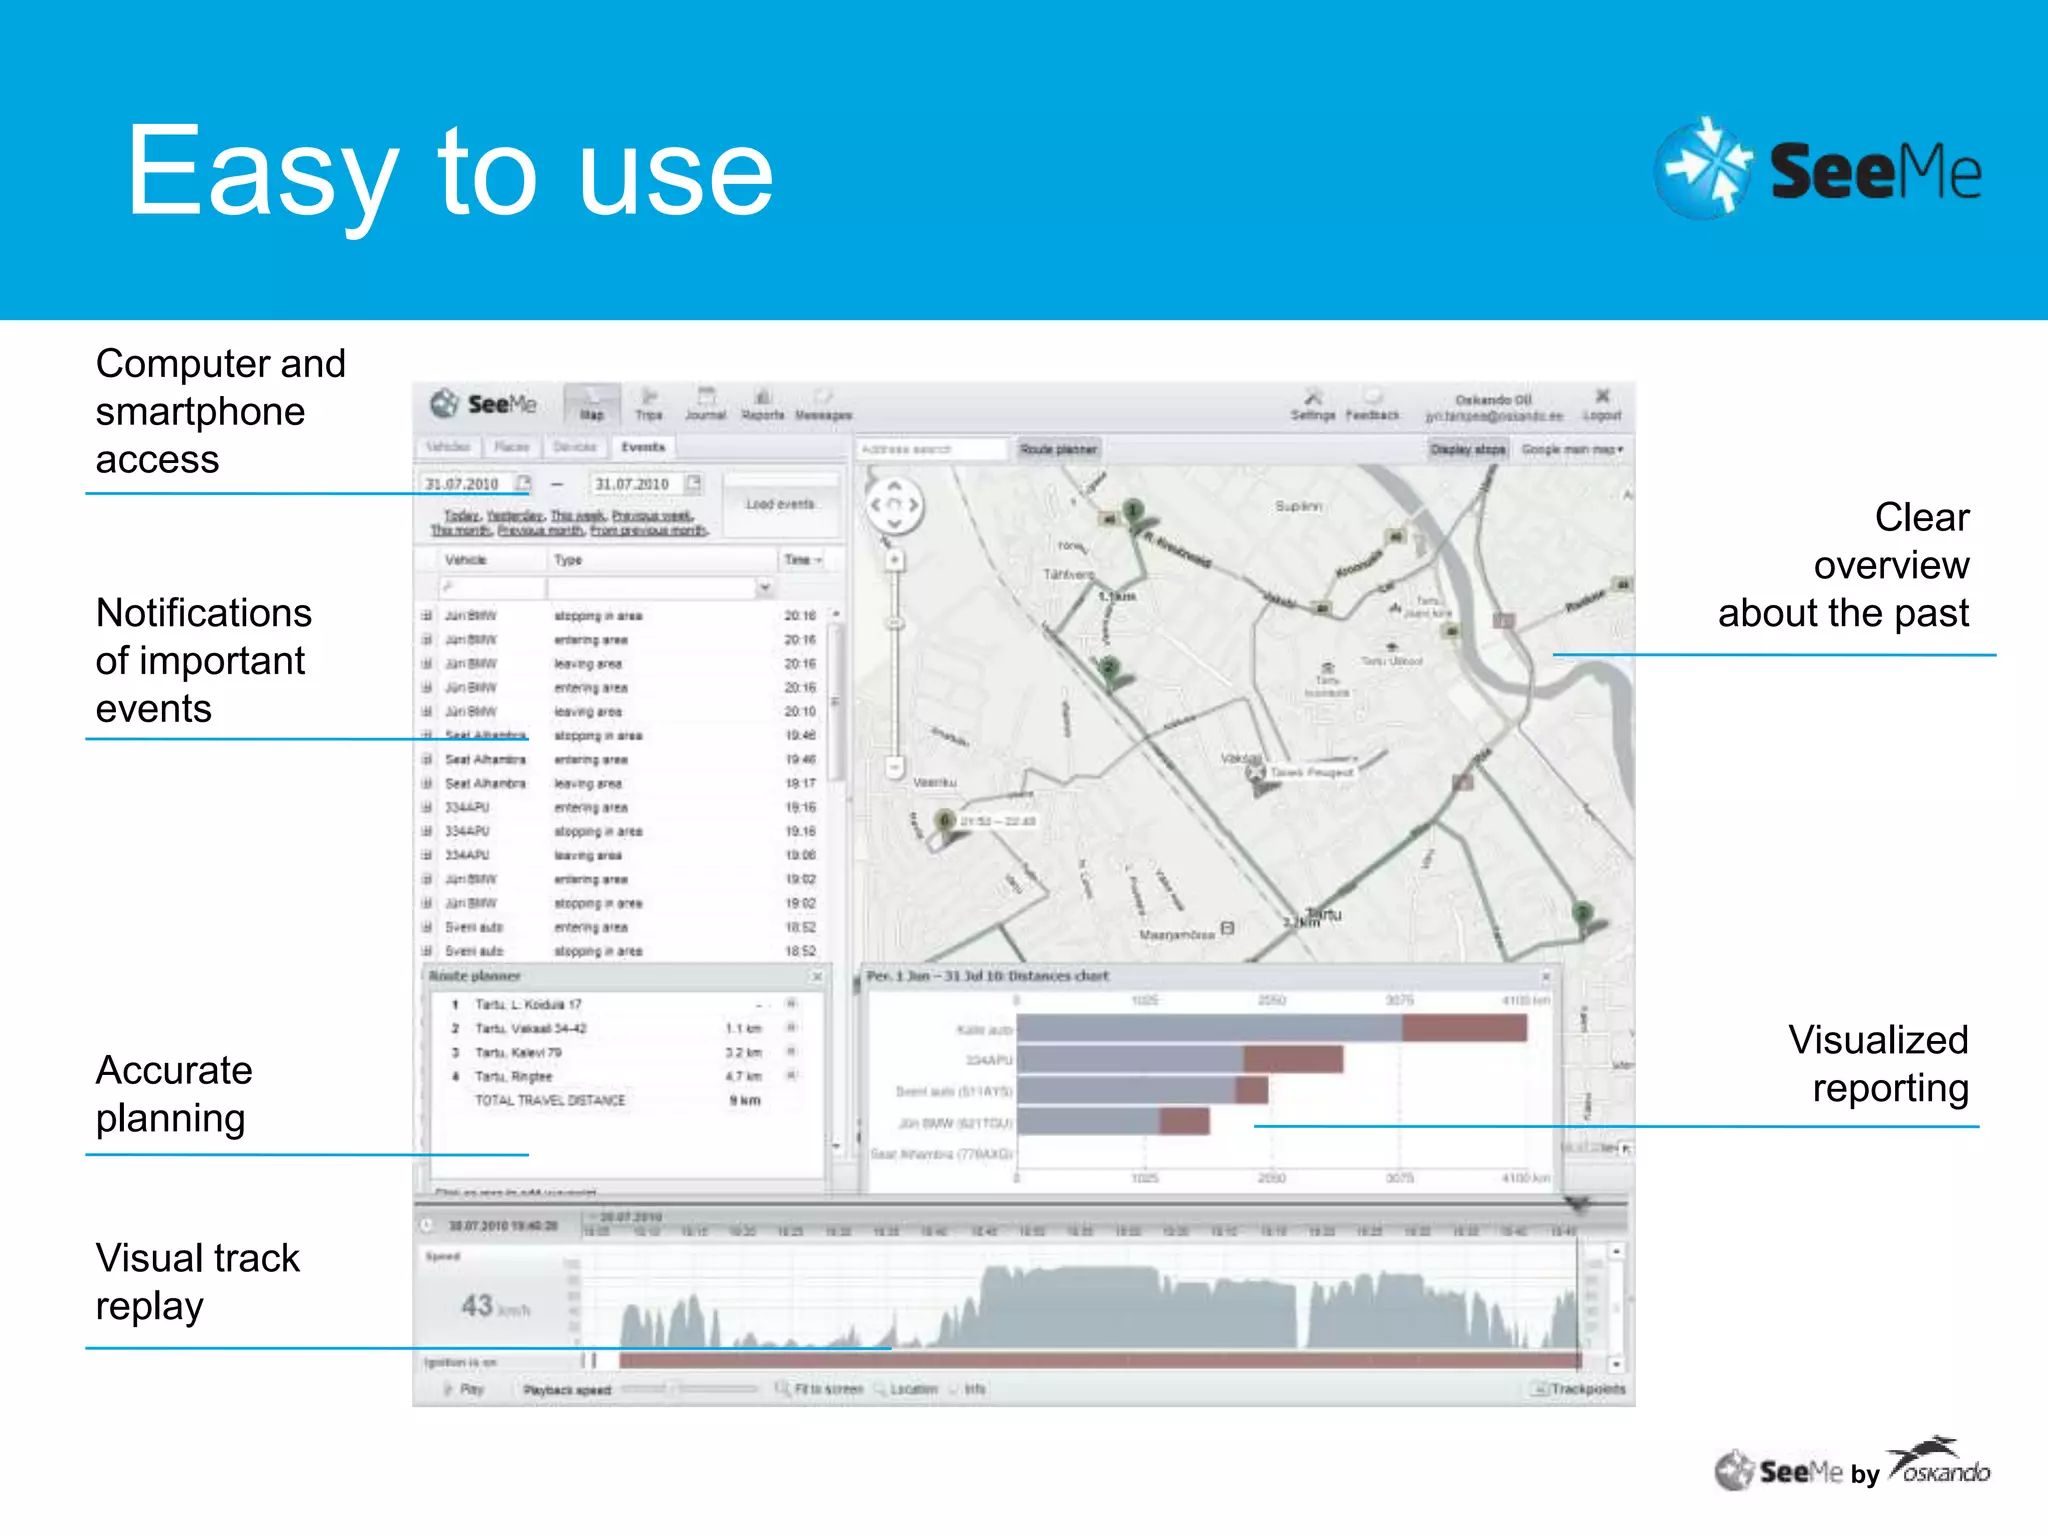Select the Events tab
This screenshot has height=1536, width=2048.
[x=643, y=447]
